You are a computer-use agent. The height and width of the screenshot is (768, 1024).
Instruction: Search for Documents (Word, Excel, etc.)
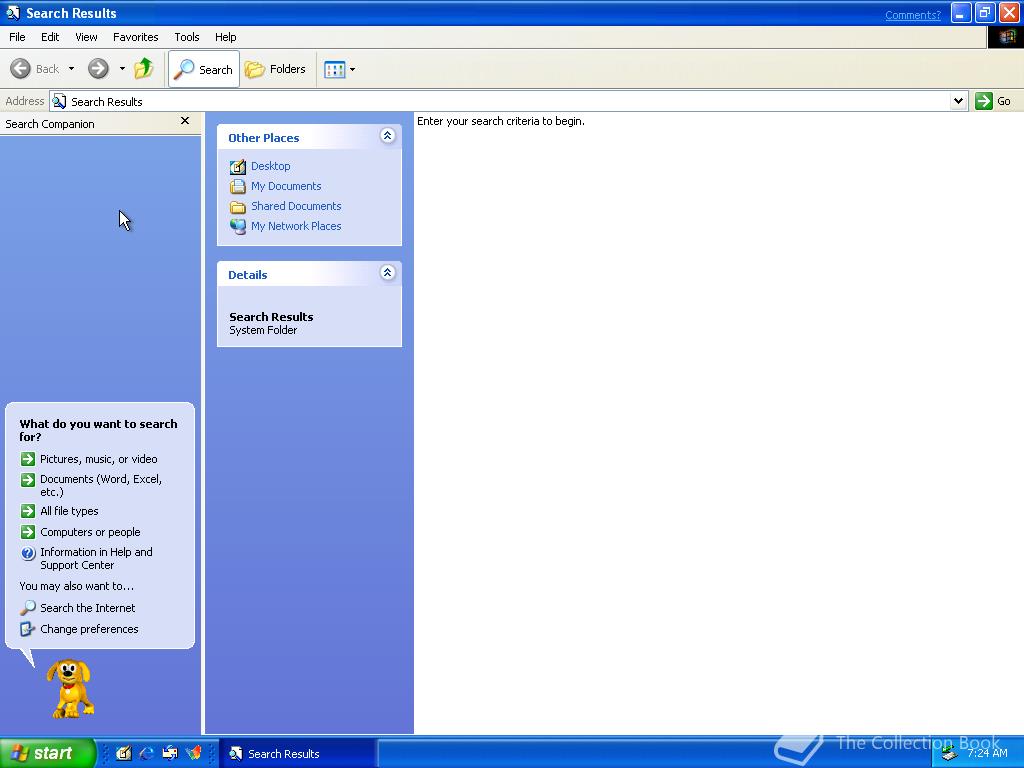pyautogui.click(x=101, y=485)
